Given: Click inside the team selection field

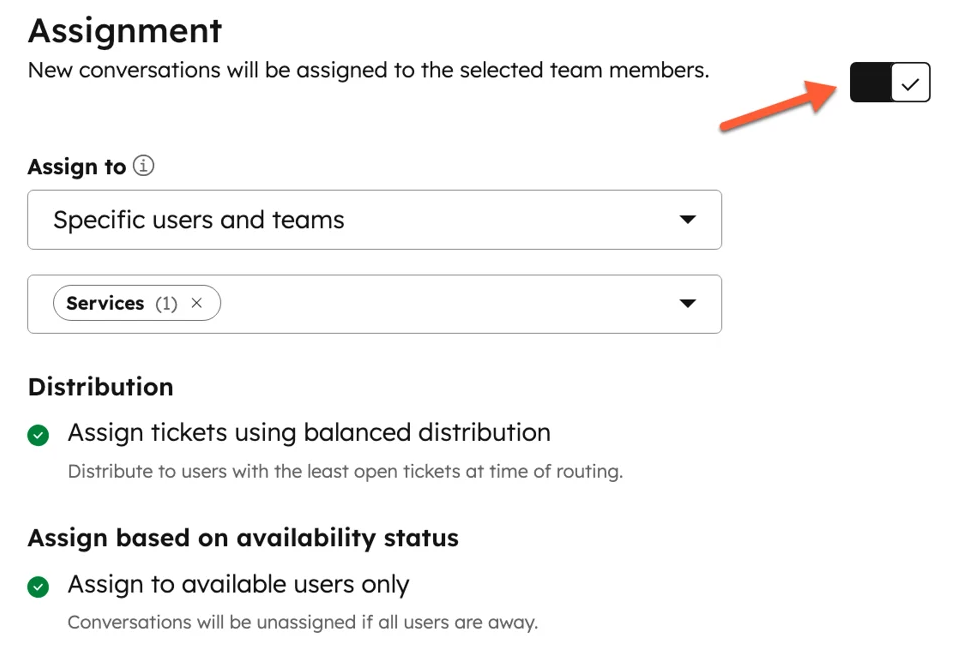Looking at the screenshot, I should coord(450,303).
